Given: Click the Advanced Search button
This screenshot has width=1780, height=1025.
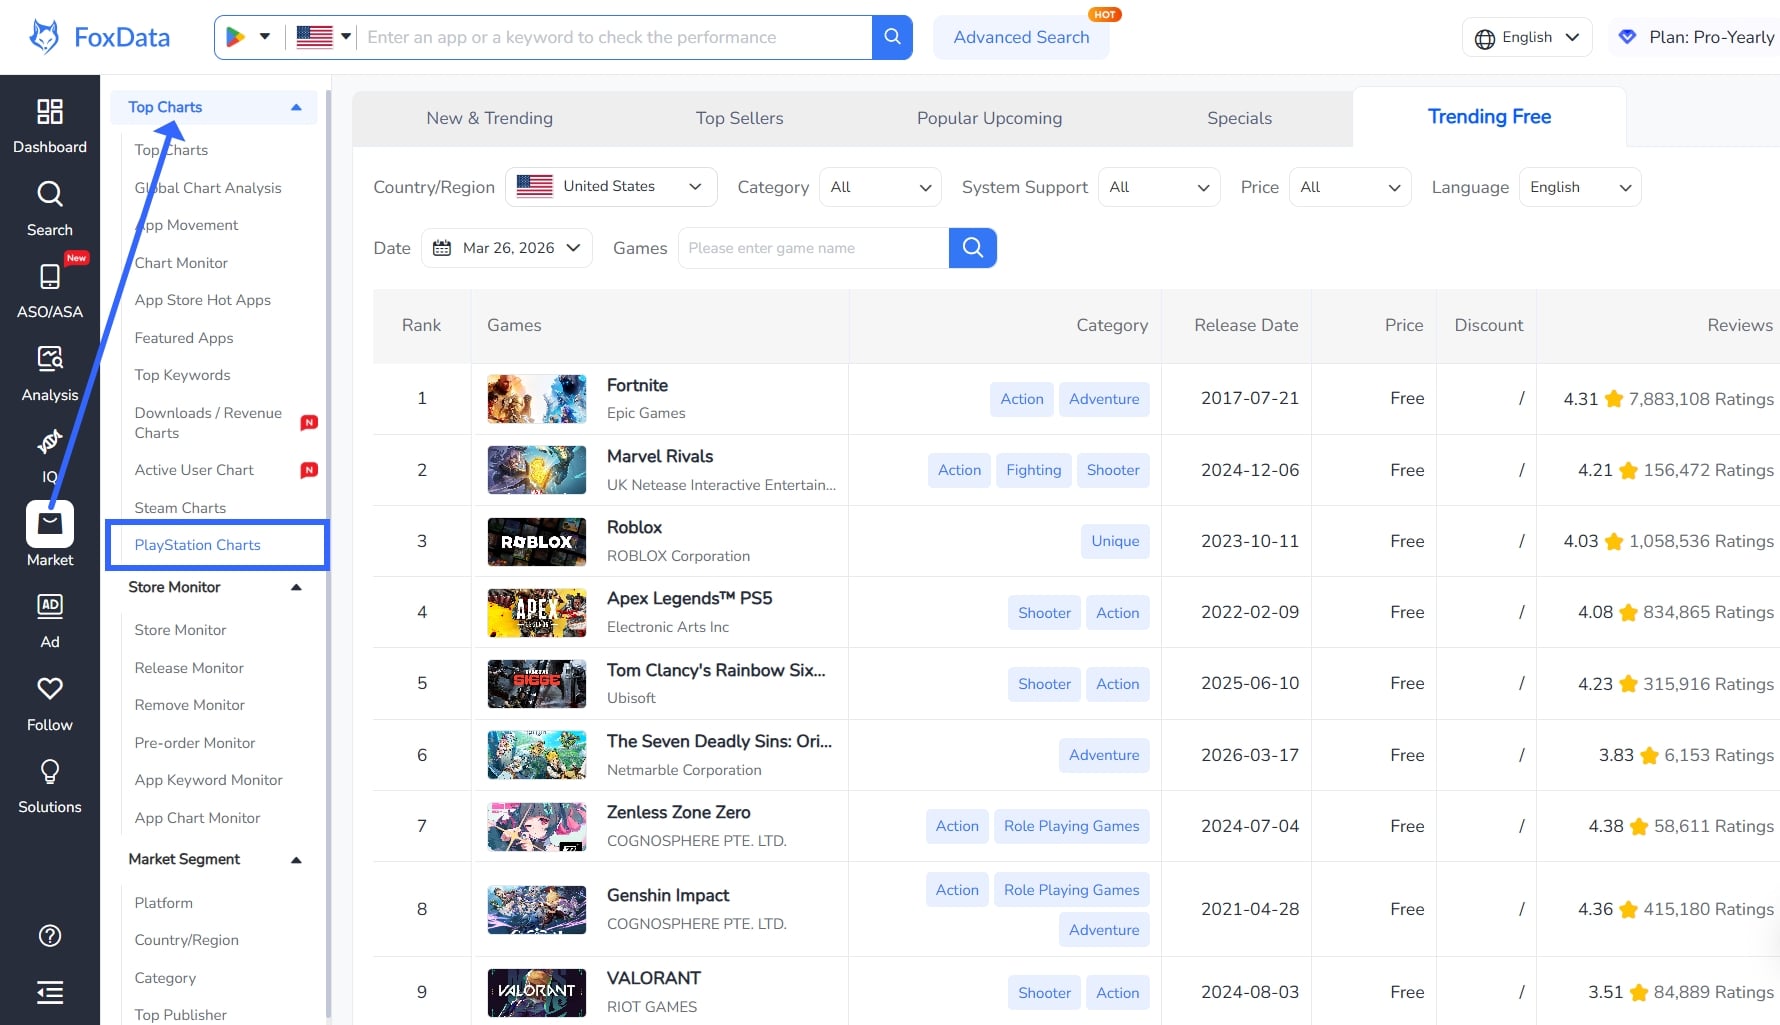Looking at the screenshot, I should point(1021,37).
